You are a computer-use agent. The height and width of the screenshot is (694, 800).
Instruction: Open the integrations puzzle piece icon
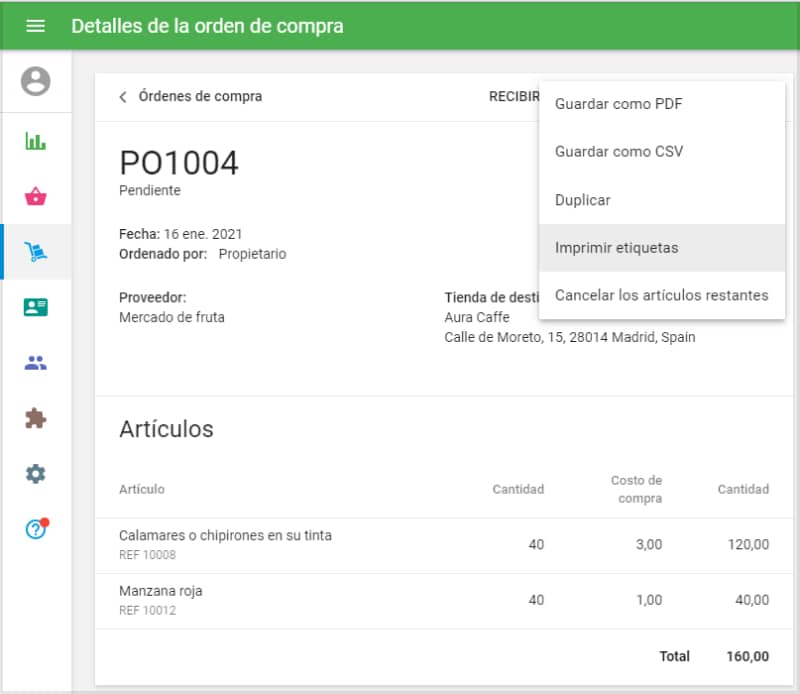[35, 418]
